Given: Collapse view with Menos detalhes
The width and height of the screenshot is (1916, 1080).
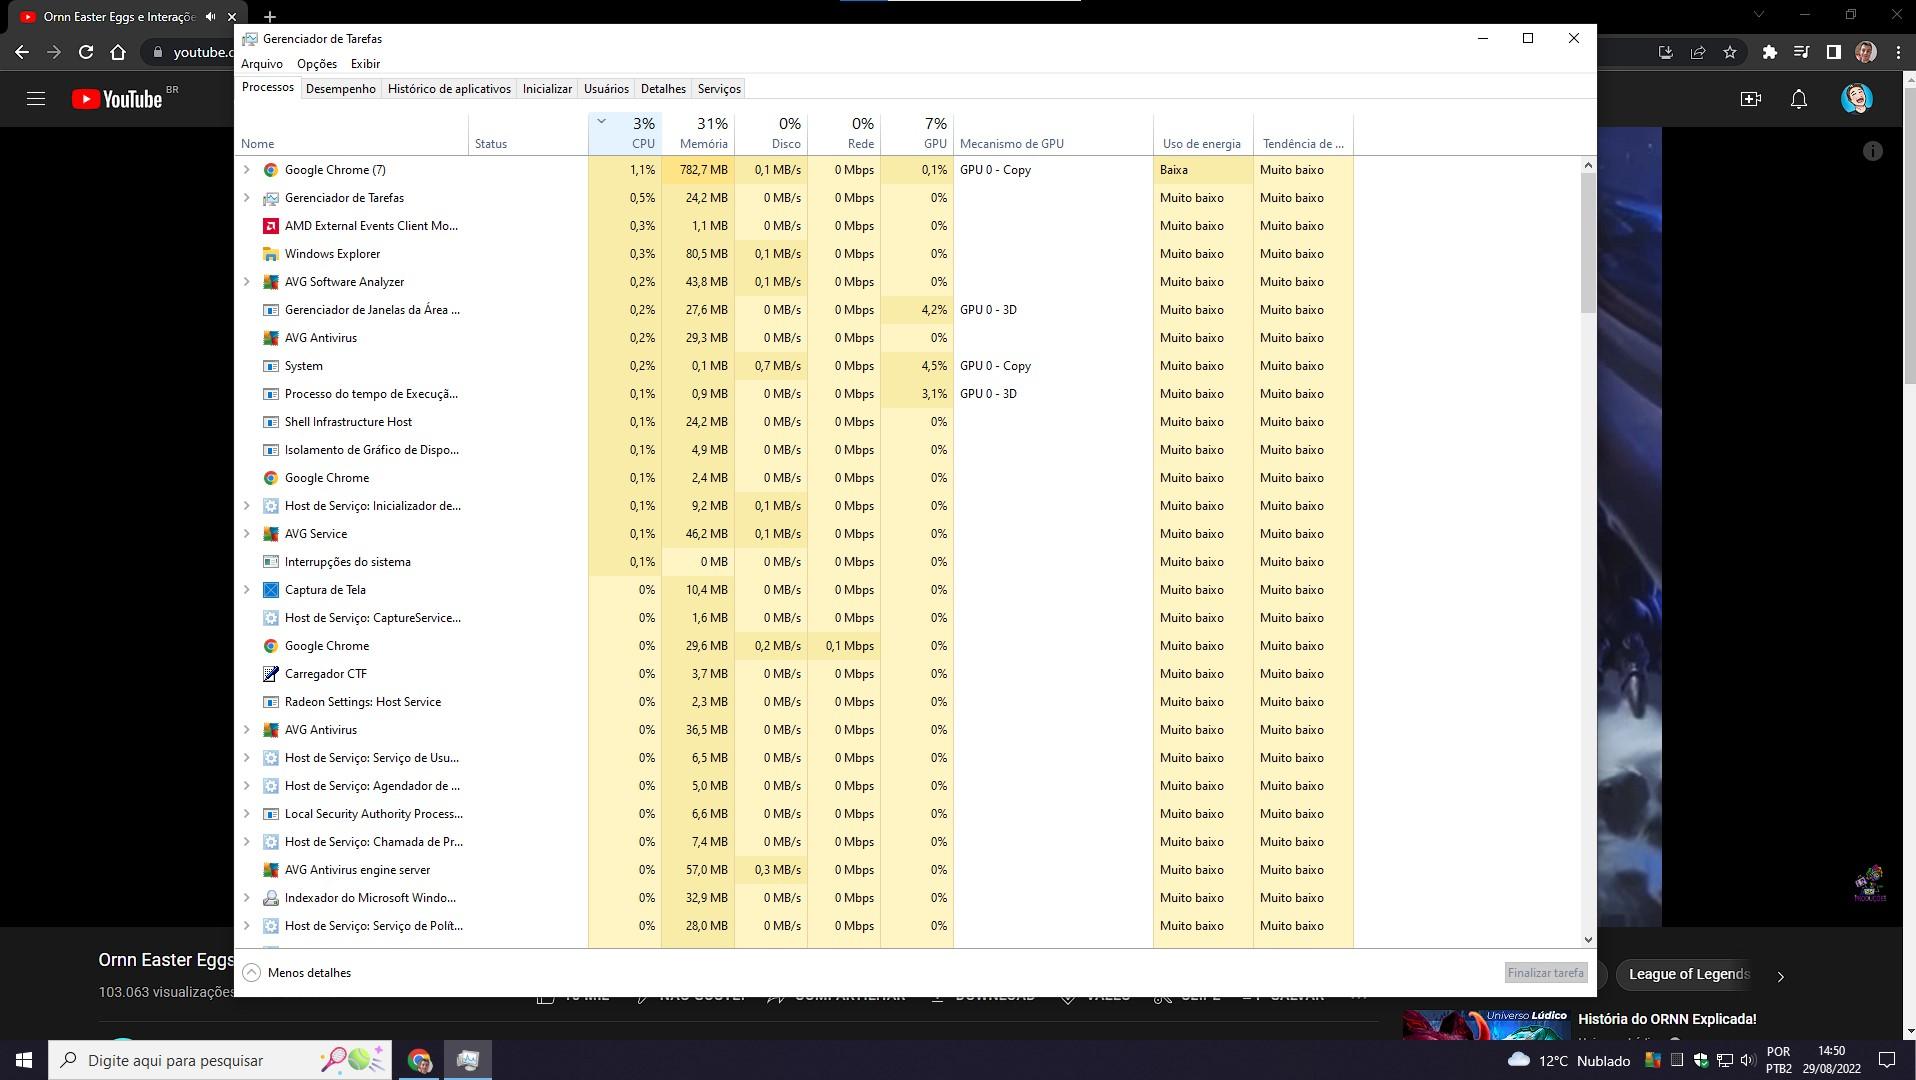Looking at the screenshot, I should (297, 972).
